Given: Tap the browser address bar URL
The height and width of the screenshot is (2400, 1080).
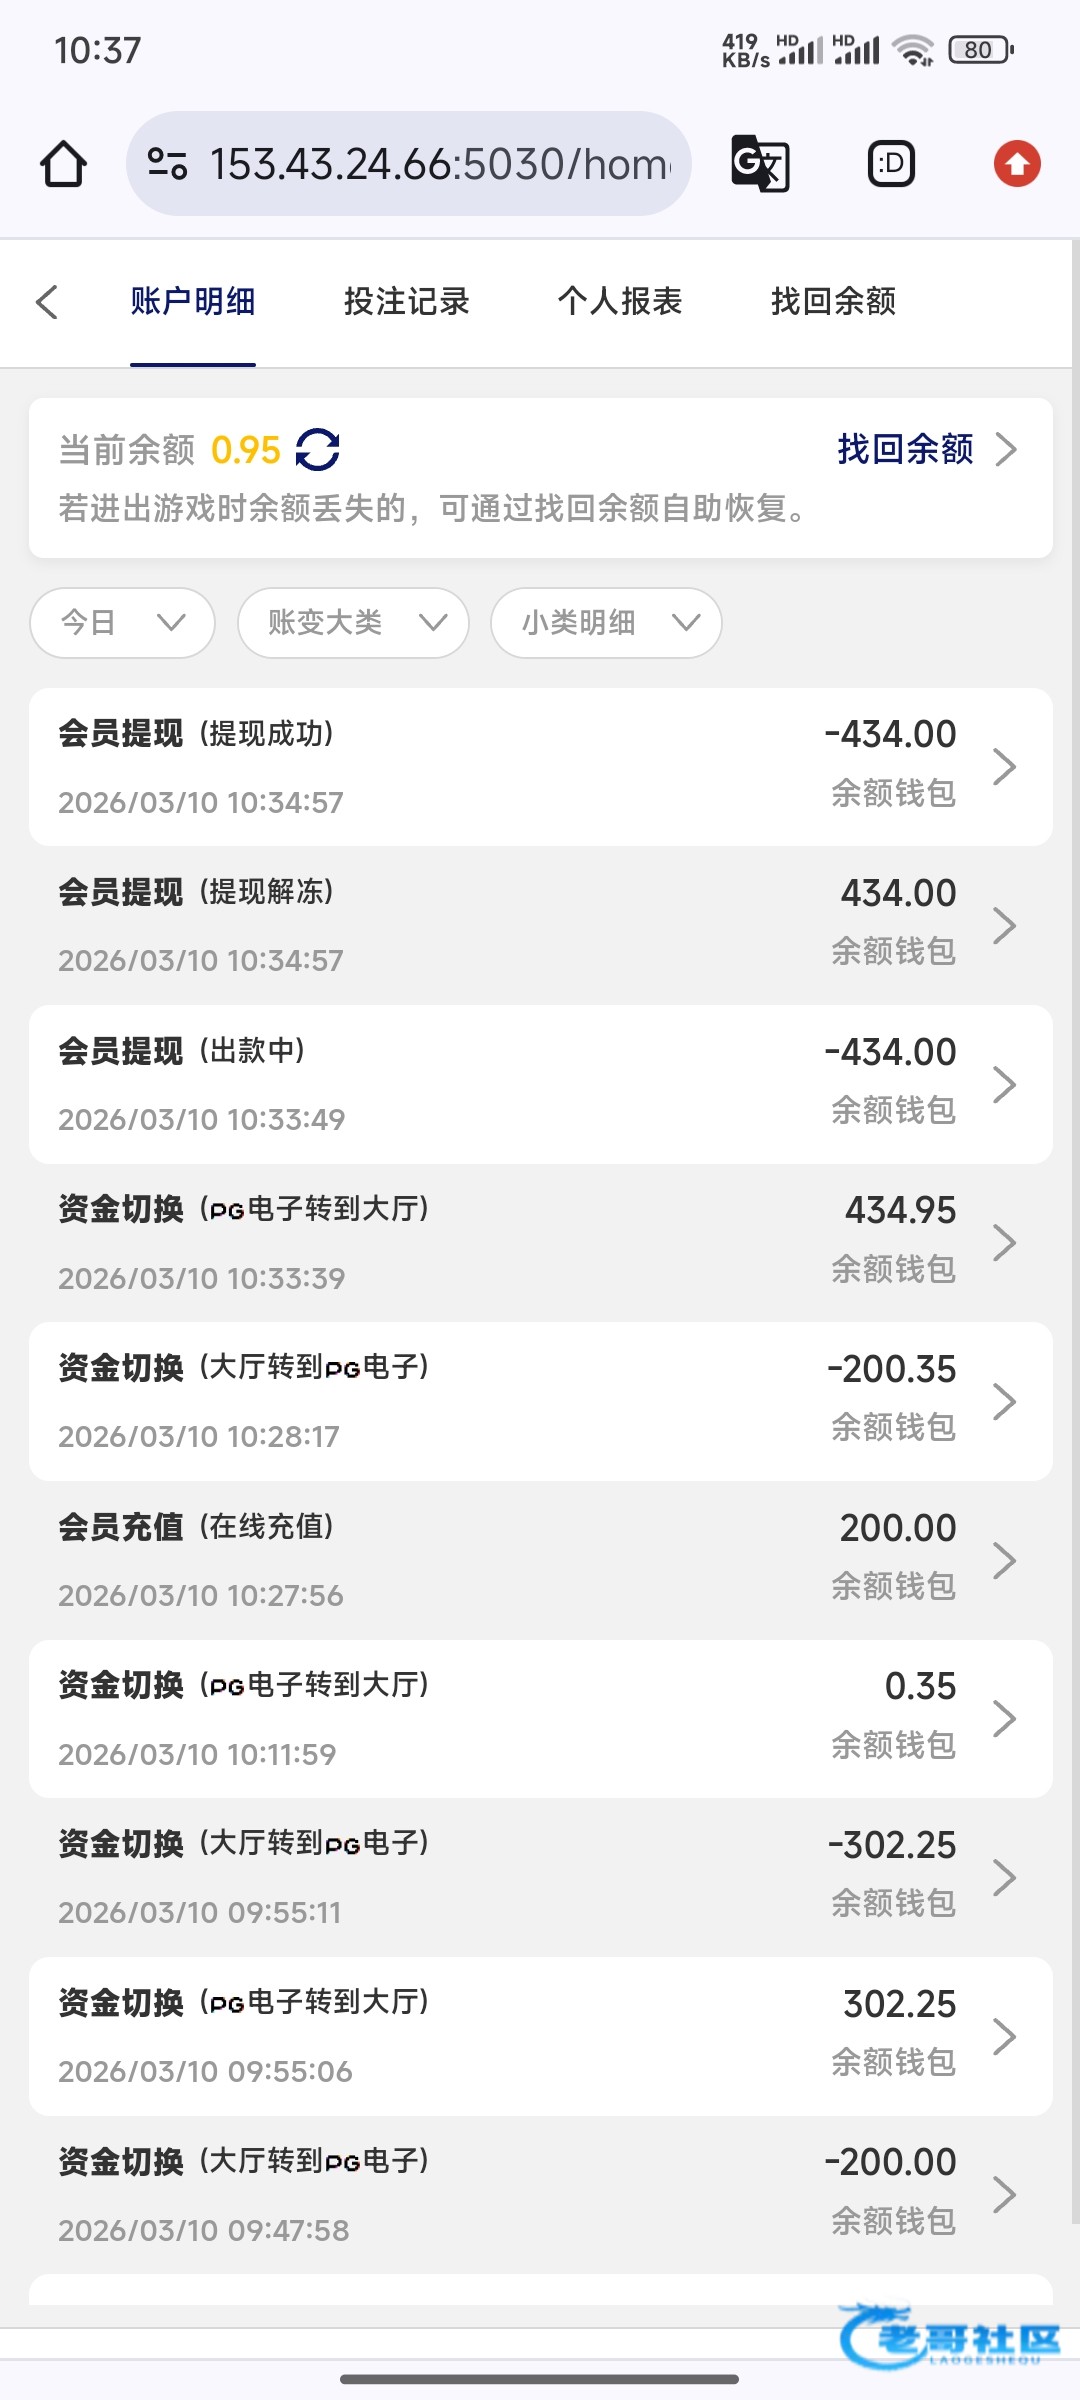Looking at the screenshot, I should point(440,164).
